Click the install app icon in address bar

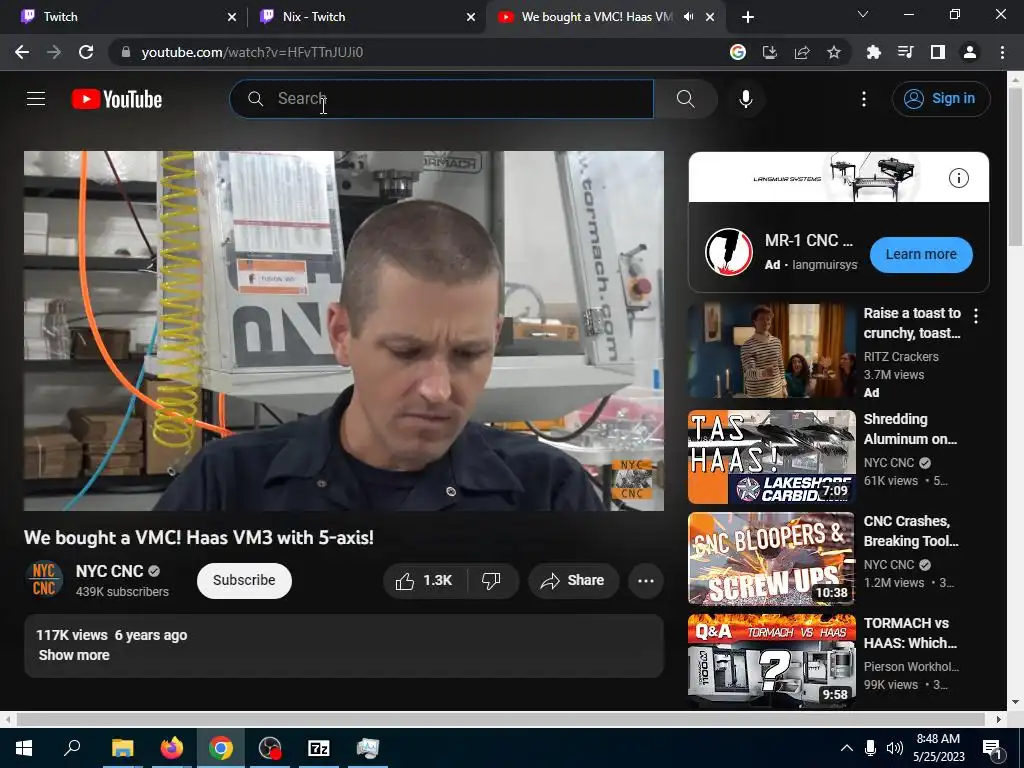tap(769, 52)
